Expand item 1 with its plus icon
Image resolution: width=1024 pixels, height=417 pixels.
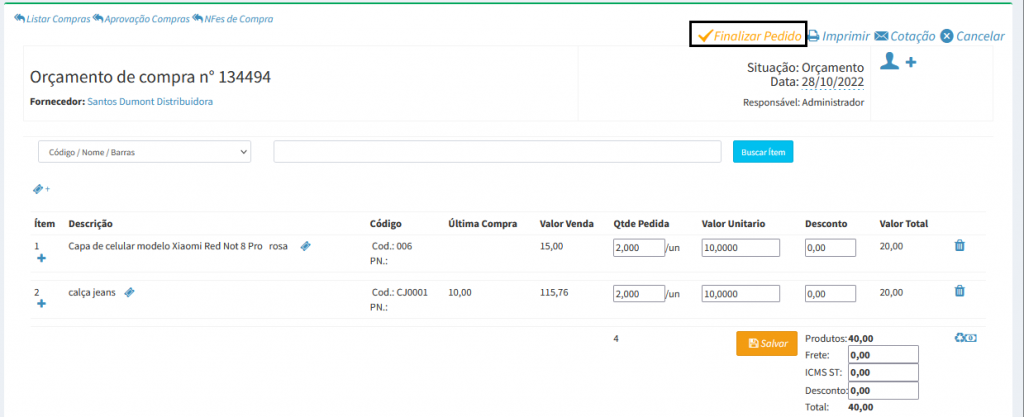41,258
